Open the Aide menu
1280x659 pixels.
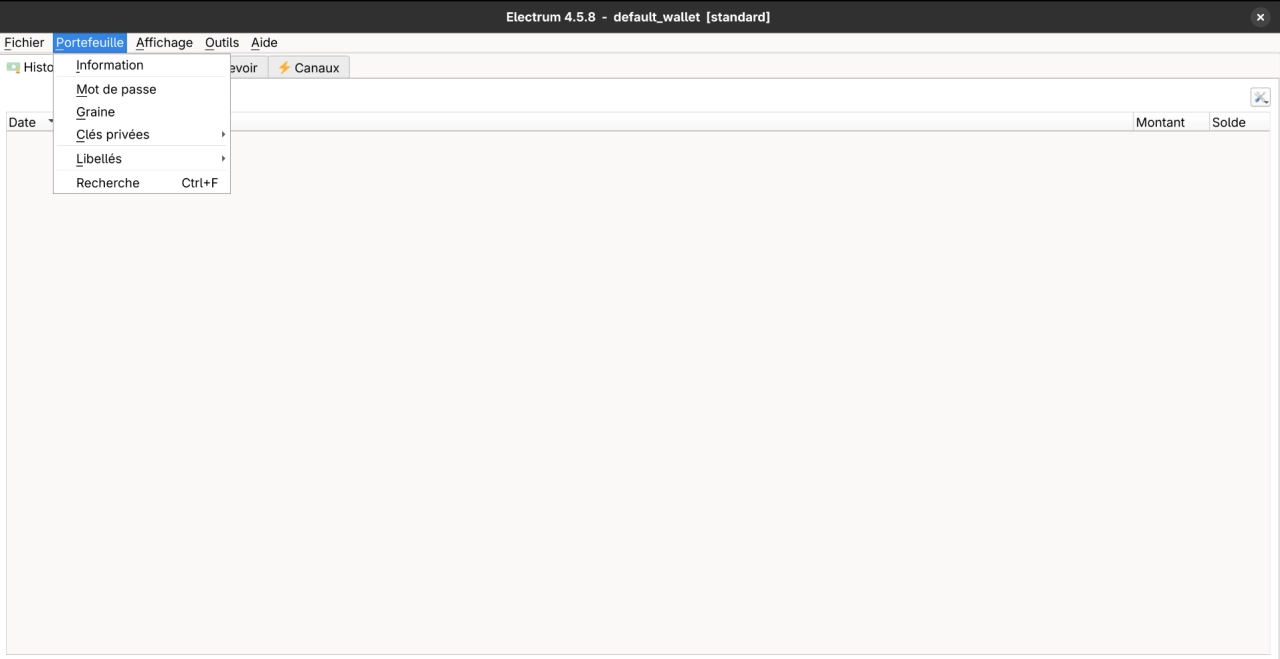pyautogui.click(x=264, y=43)
